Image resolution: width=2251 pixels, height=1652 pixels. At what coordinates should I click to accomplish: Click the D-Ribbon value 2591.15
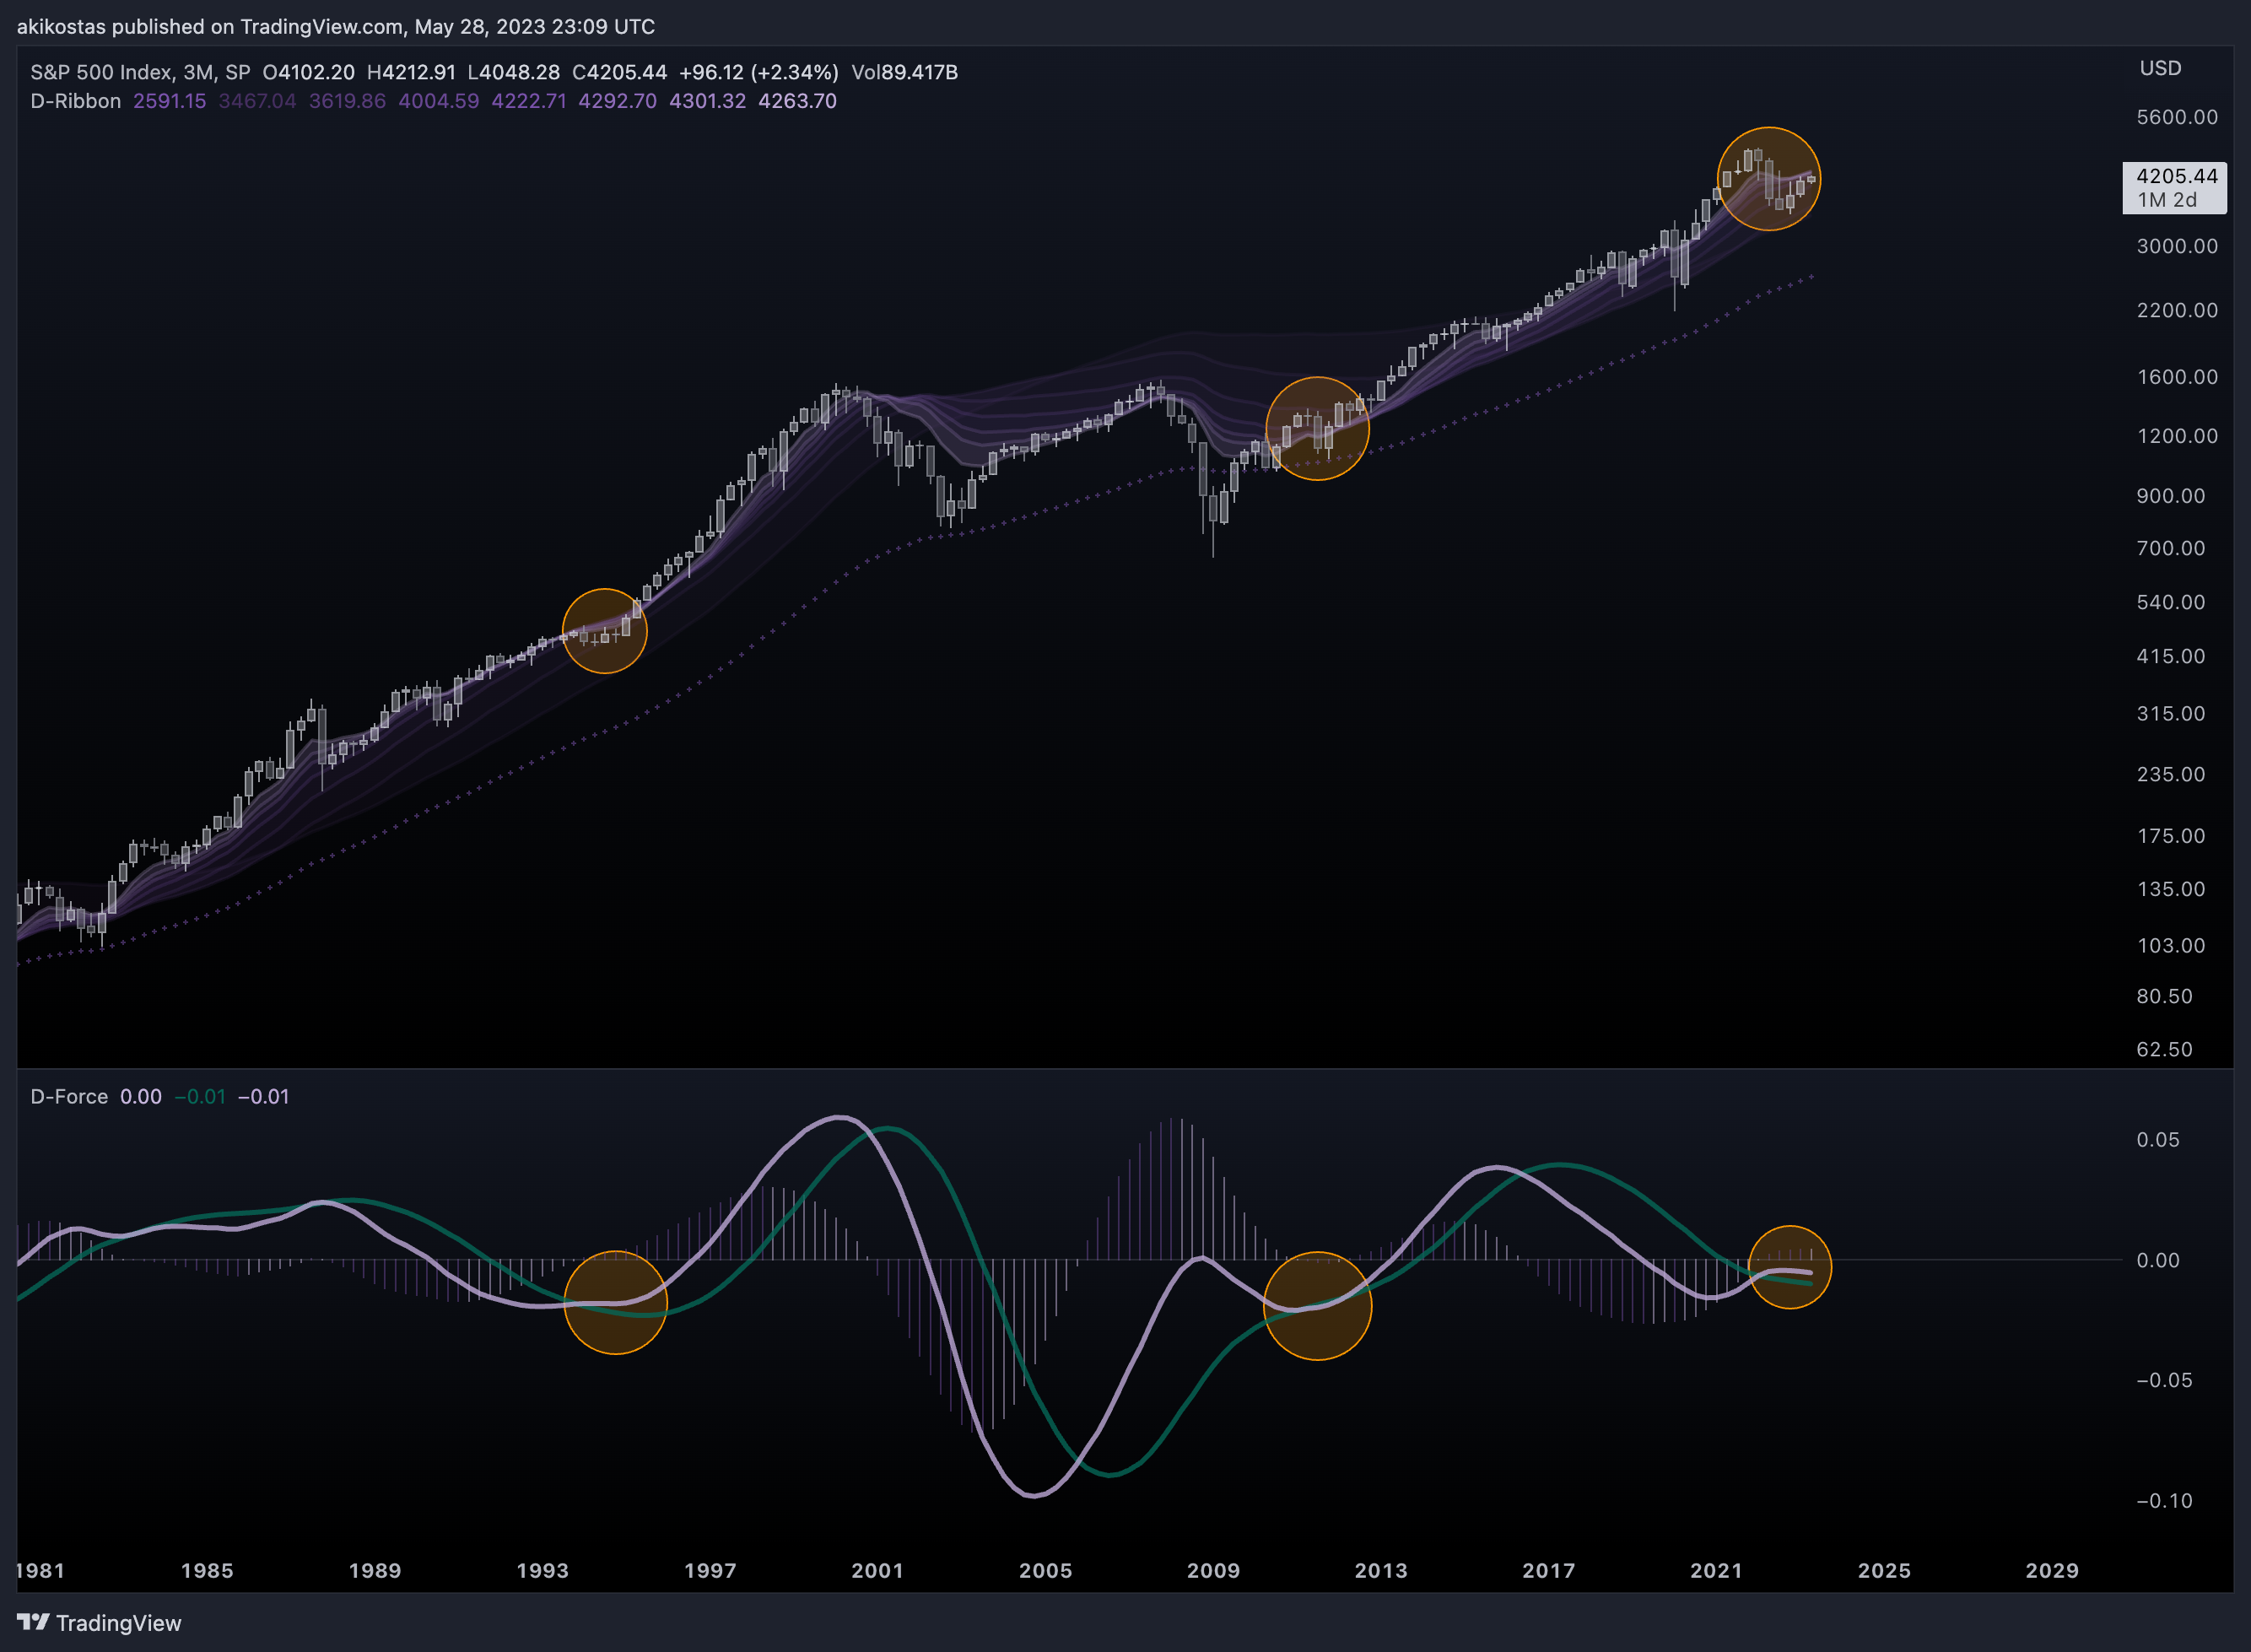click(169, 101)
